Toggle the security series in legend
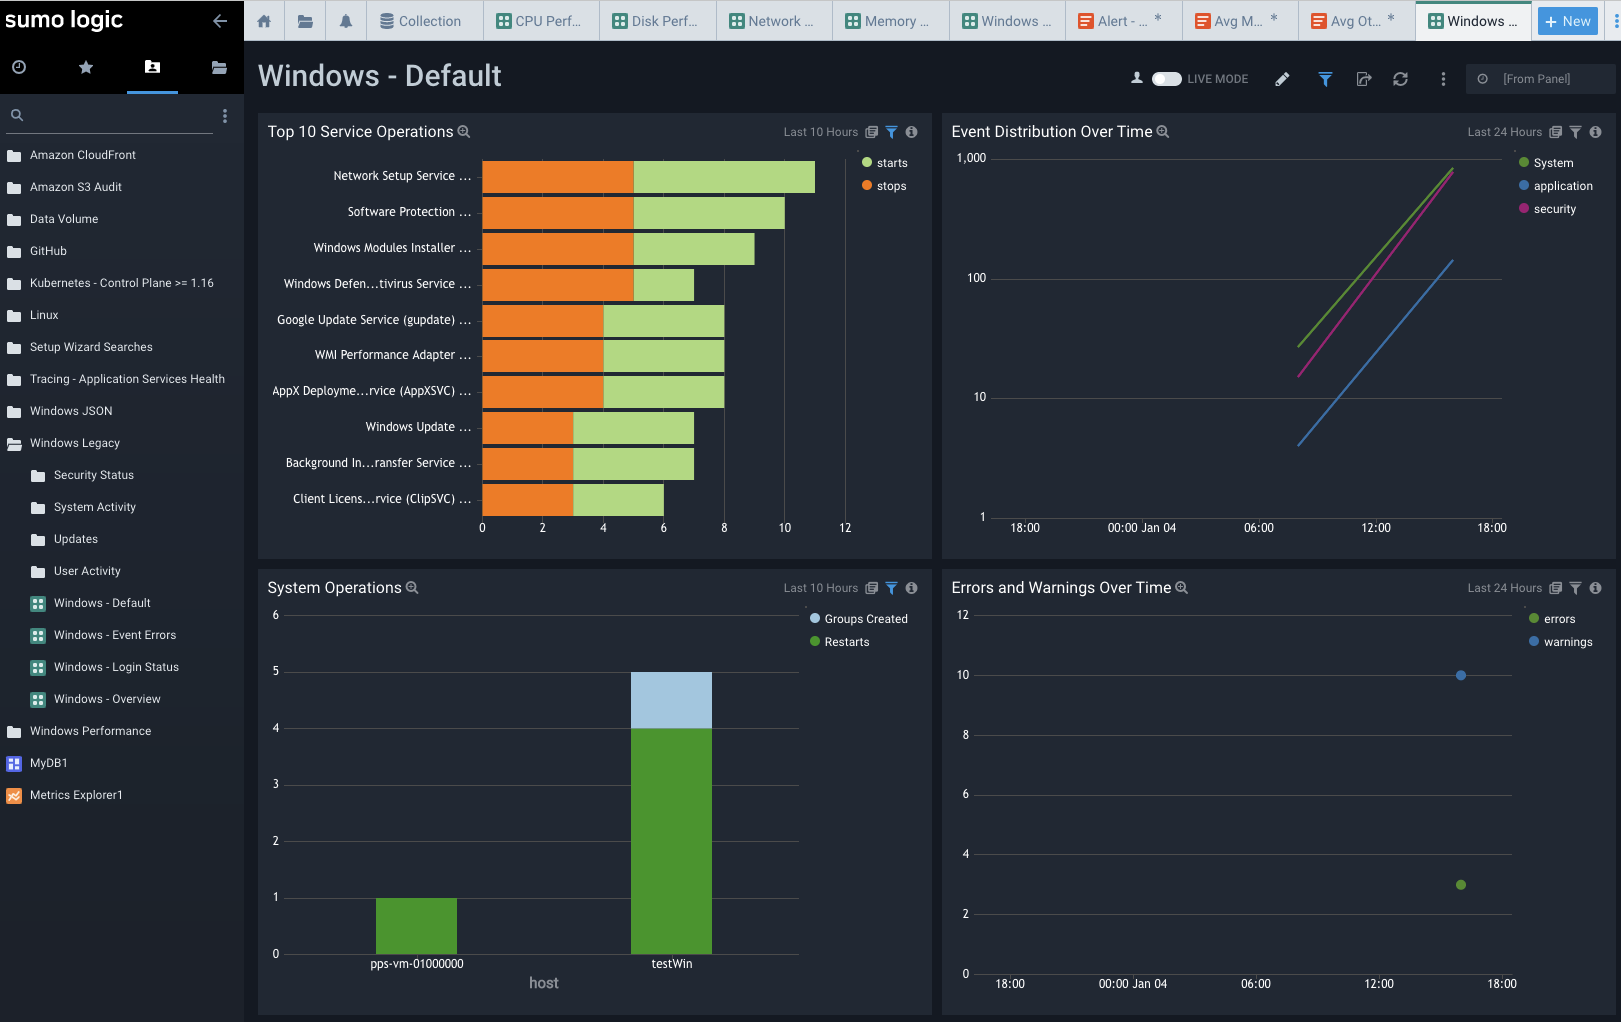 pyautogui.click(x=1547, y=209)
